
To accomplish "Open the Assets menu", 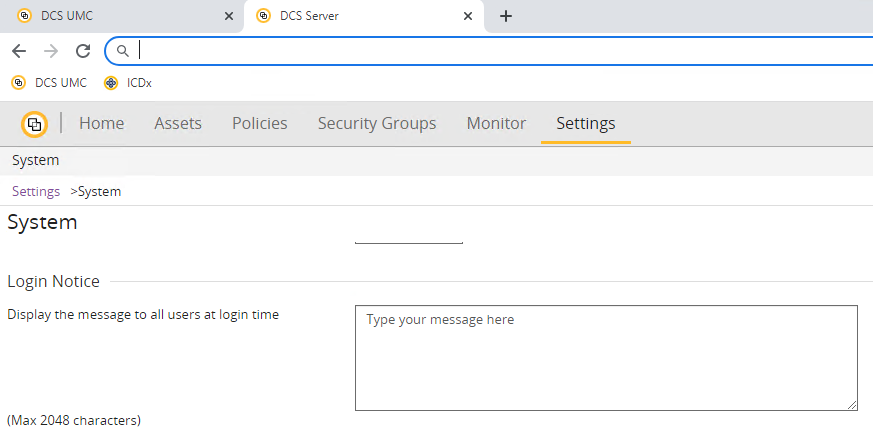I will tap(178, 124).
